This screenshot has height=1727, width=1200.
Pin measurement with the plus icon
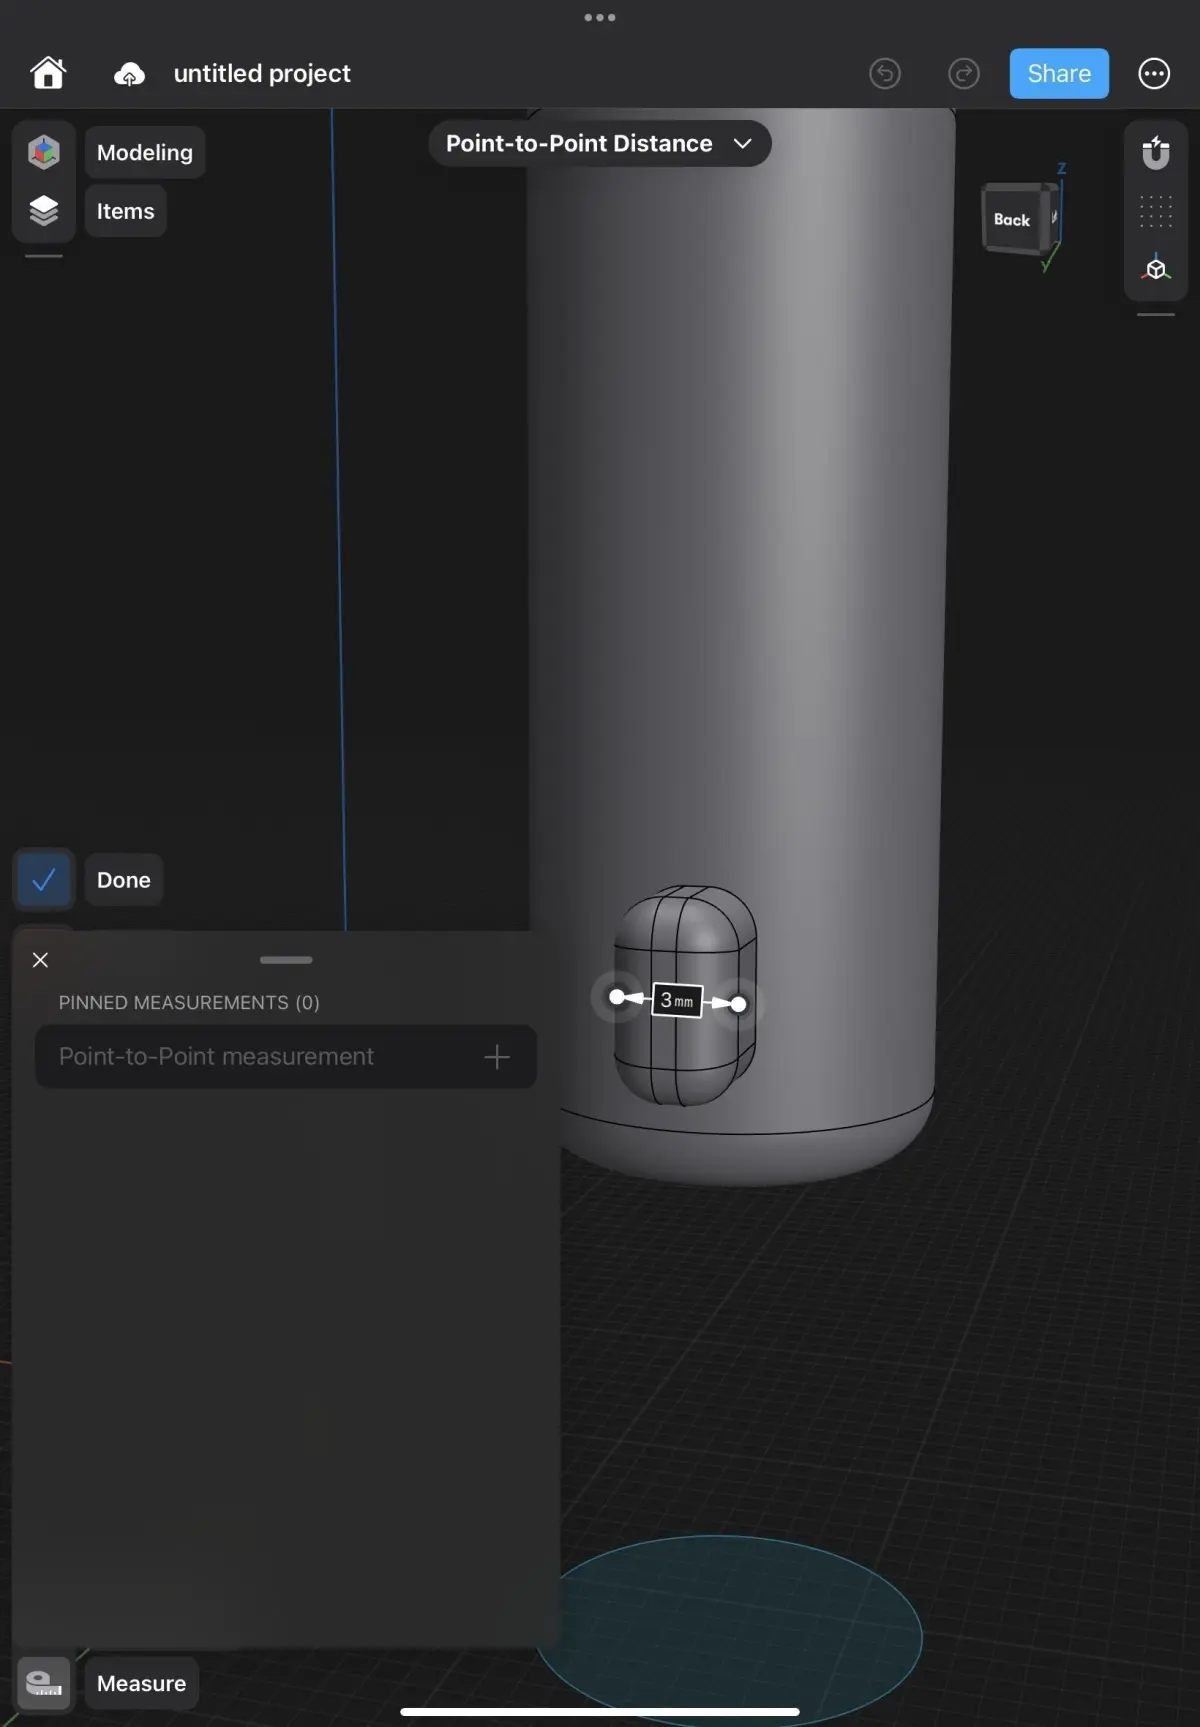click(497, 1057)
